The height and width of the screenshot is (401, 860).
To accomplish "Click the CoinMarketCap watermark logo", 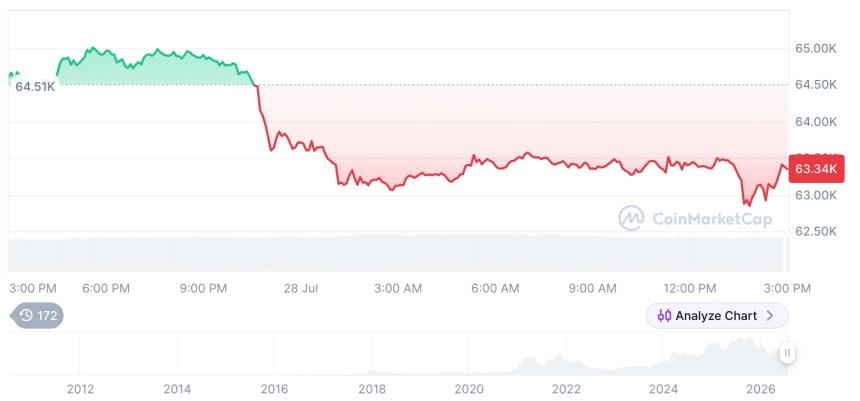I will [631, 218].
